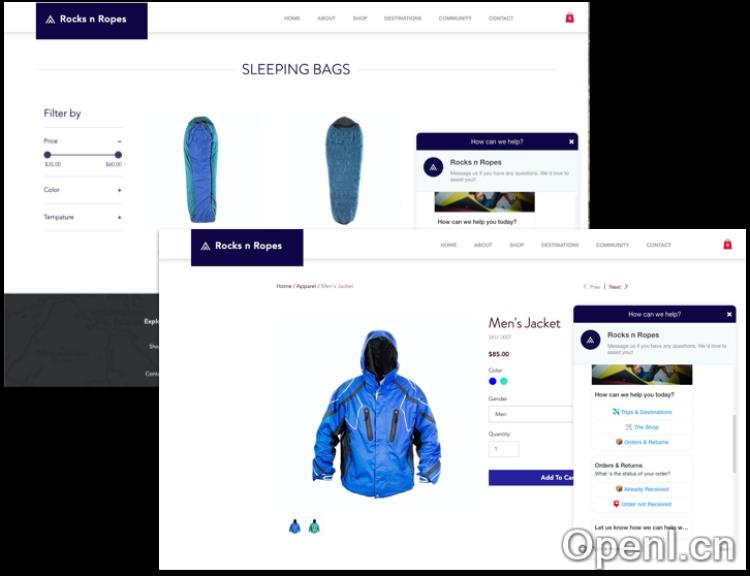
Task: Click the teal jacket thumbnail below the image
Action: 314,526
